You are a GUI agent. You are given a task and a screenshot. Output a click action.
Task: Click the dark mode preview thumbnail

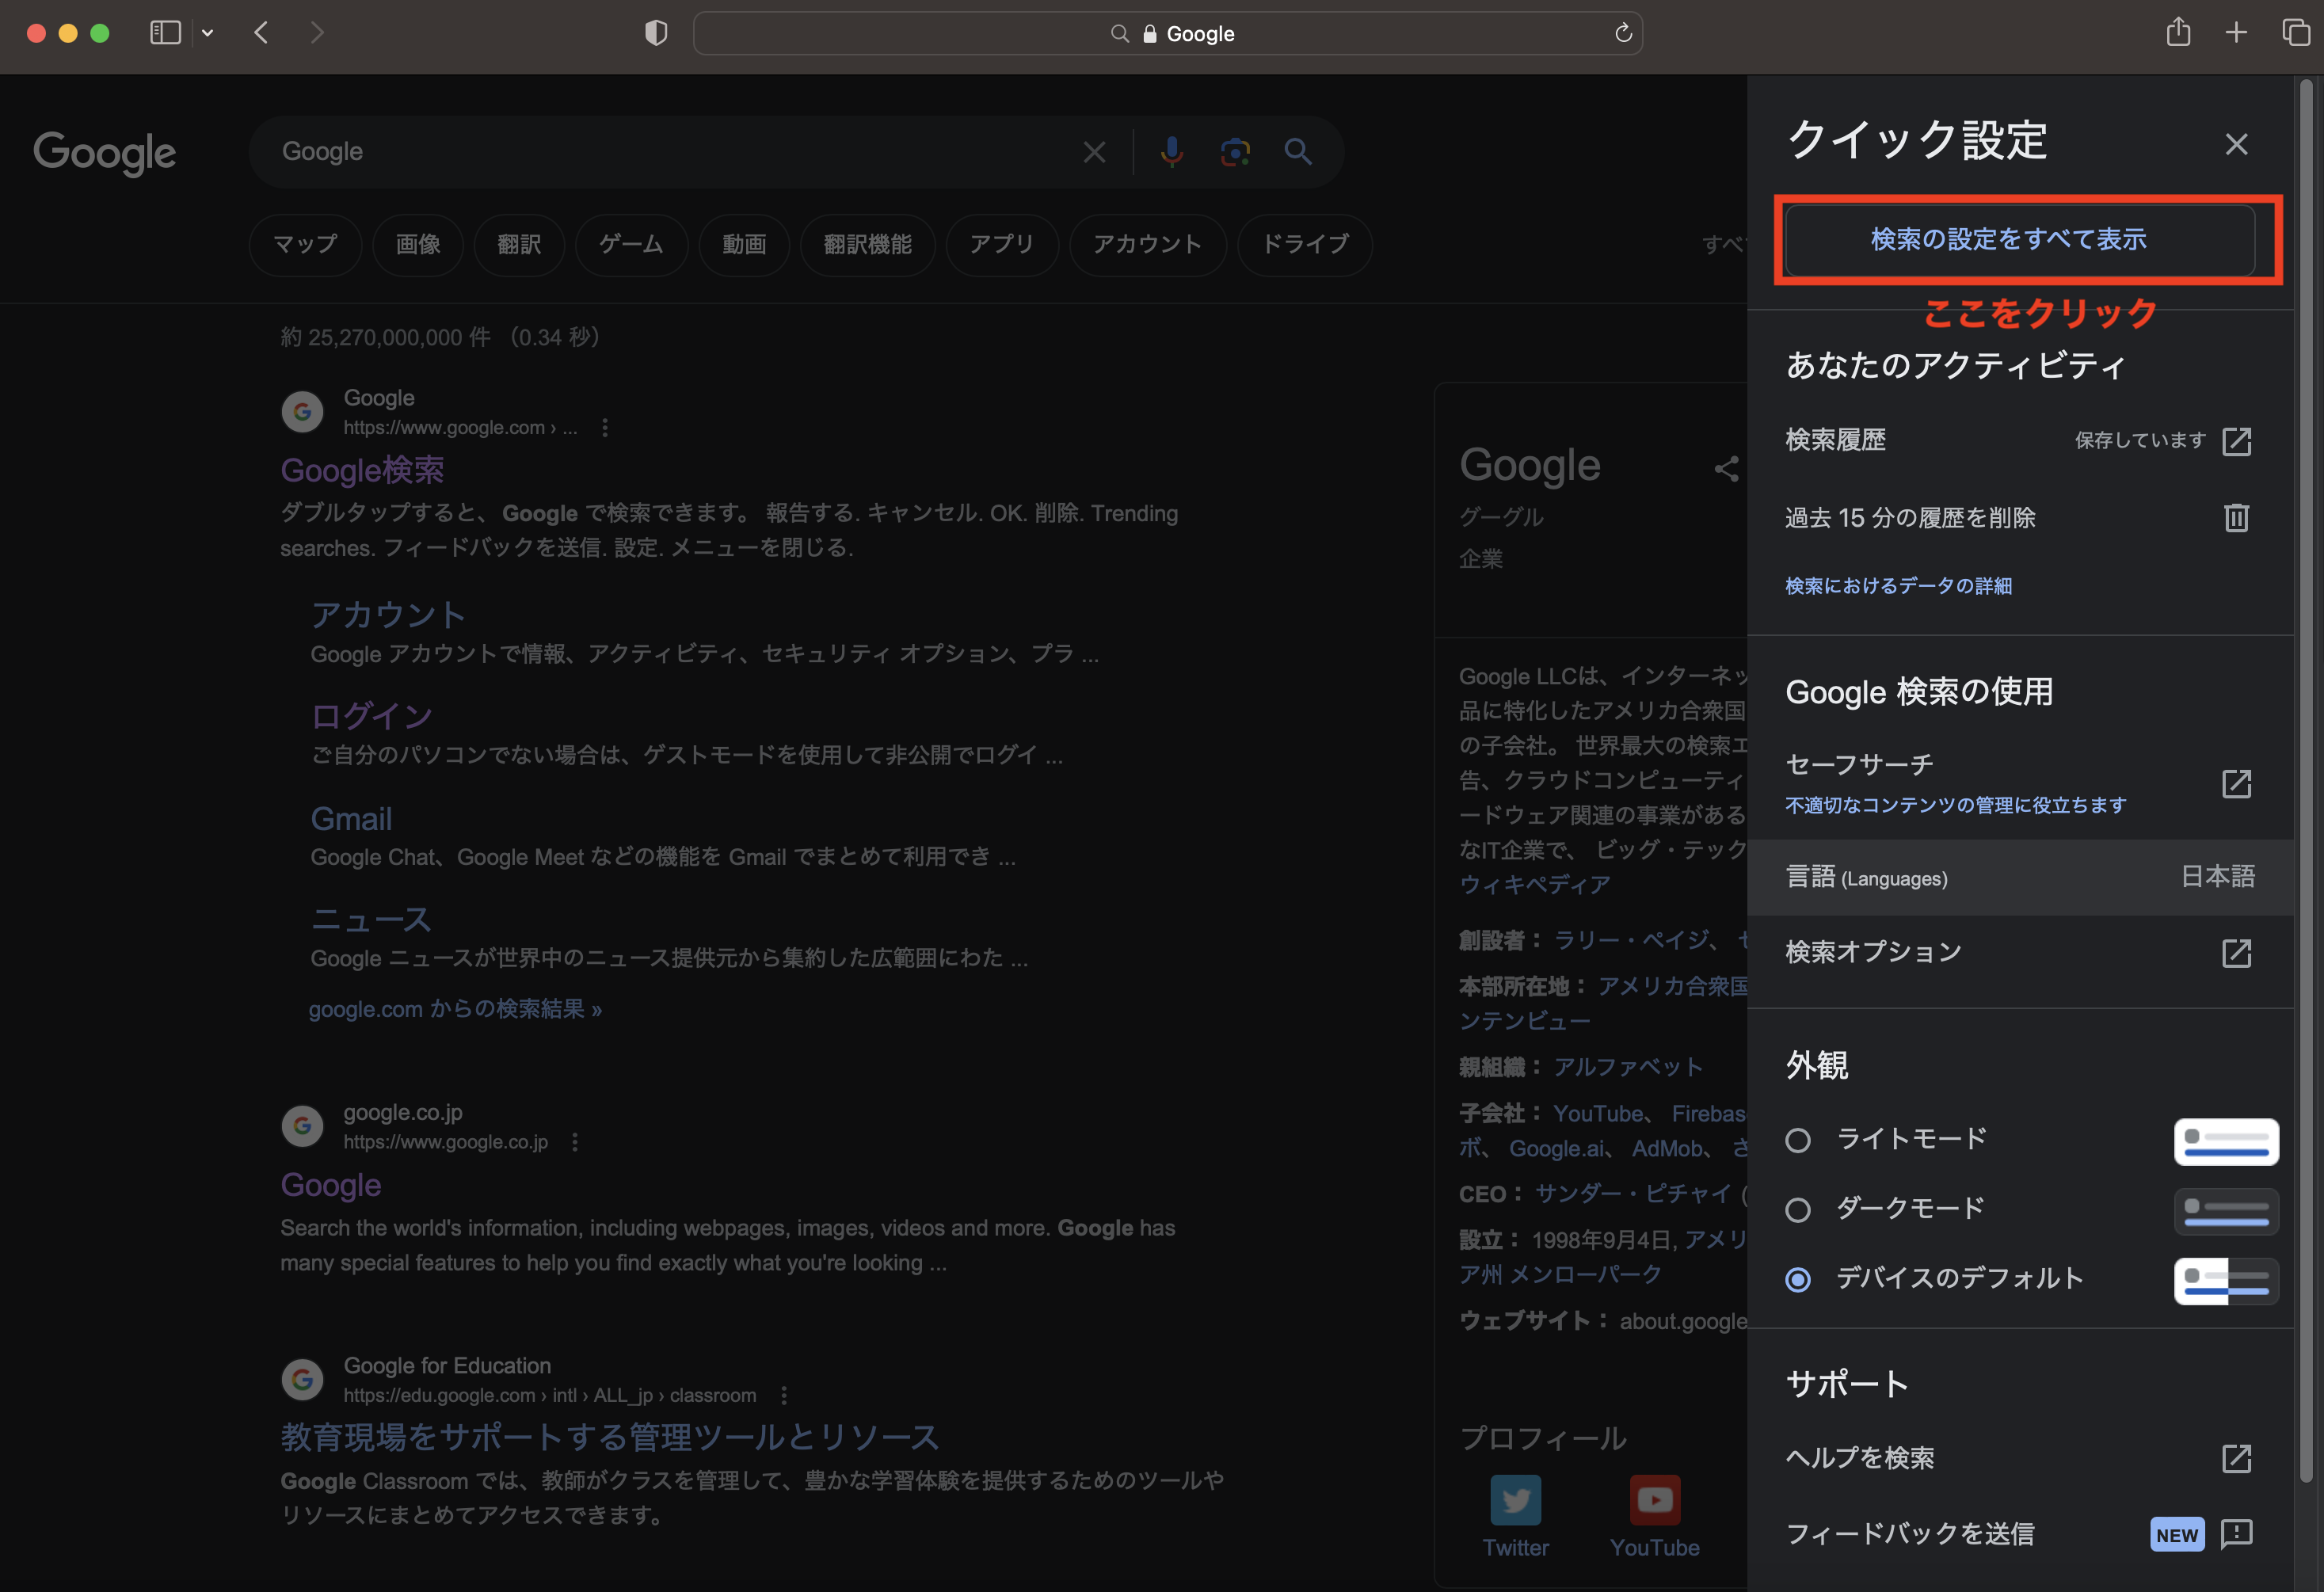2226,1212
